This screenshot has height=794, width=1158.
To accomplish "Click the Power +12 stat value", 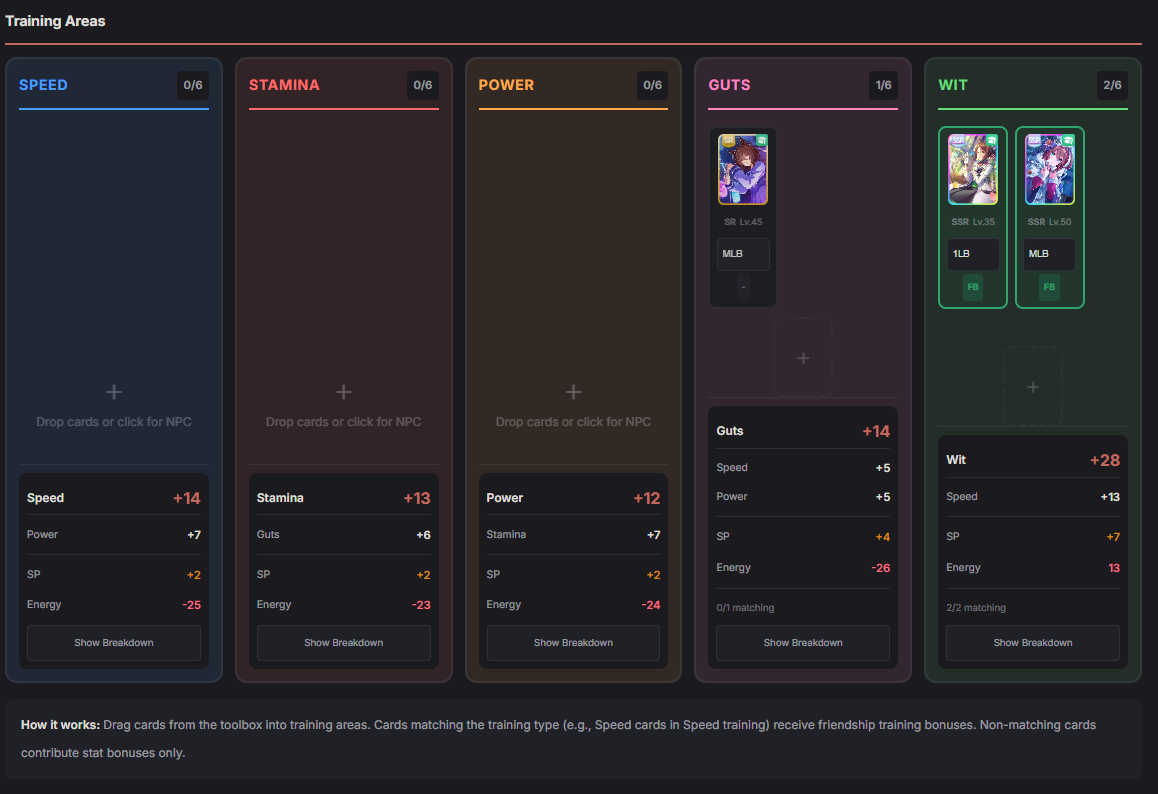I will point(646,499).
